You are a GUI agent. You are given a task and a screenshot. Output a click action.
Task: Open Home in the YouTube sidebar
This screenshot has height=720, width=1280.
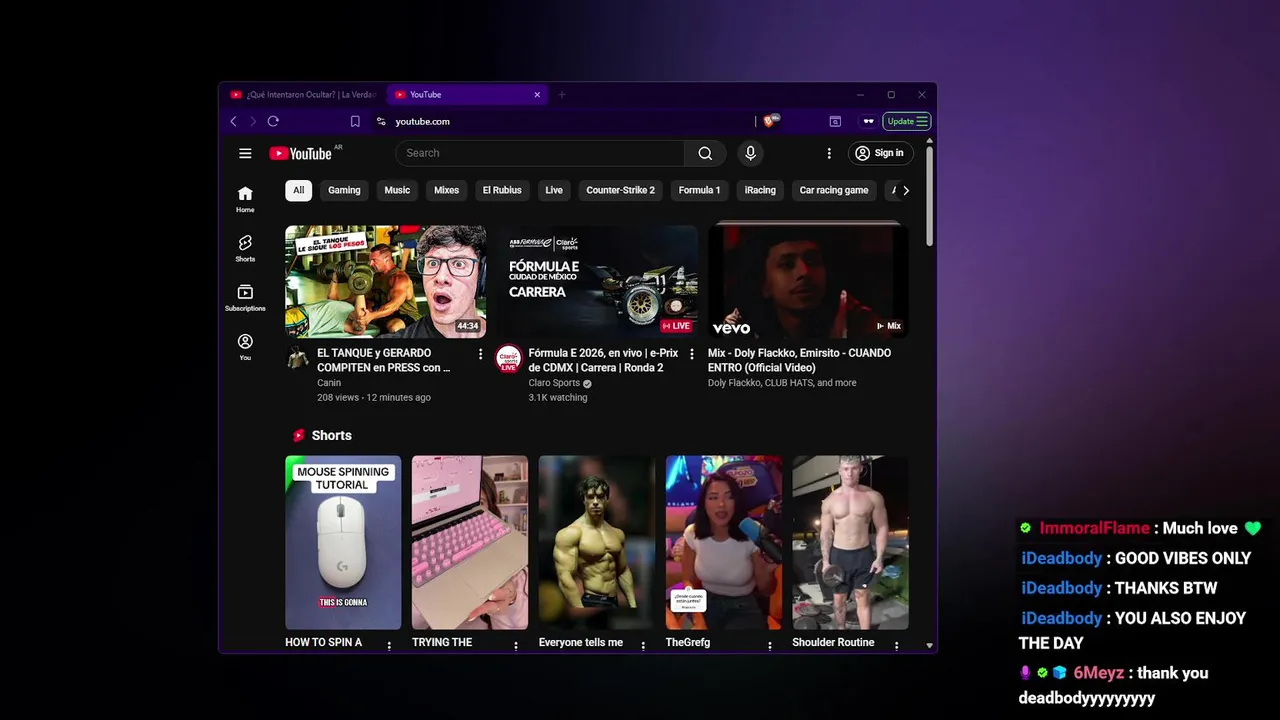[245, 199]
